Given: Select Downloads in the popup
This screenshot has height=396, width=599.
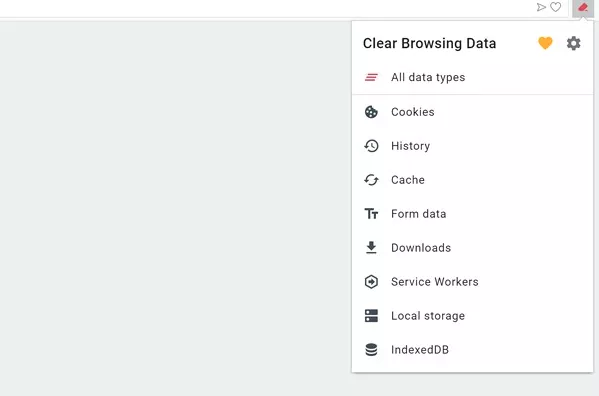Looking at the screenshot, I should (473, 248).
